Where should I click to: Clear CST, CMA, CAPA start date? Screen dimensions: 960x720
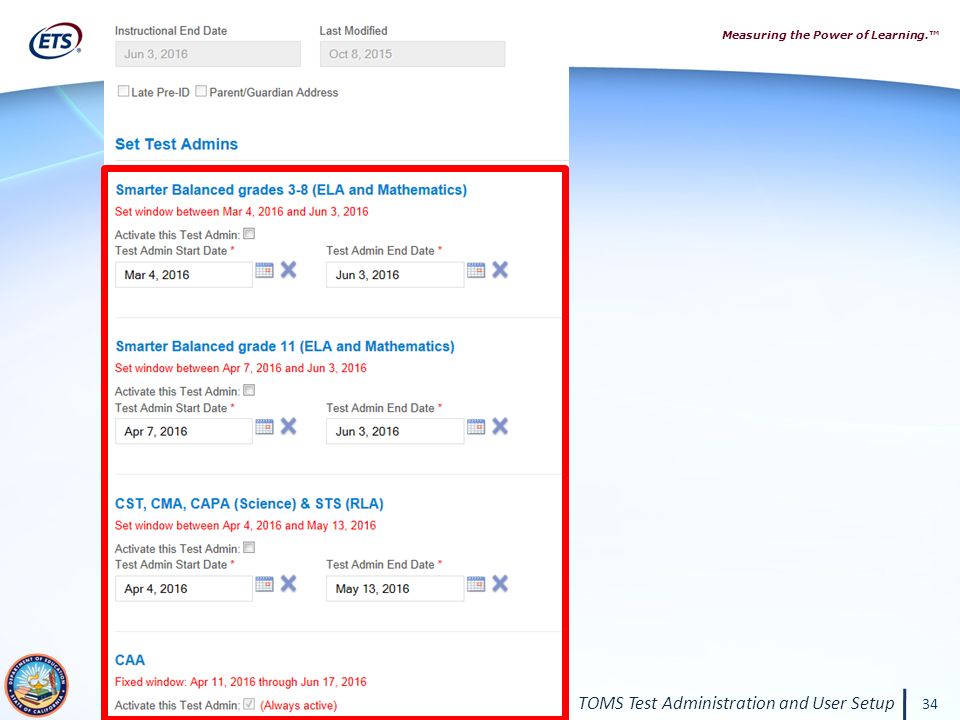point(288,584)
